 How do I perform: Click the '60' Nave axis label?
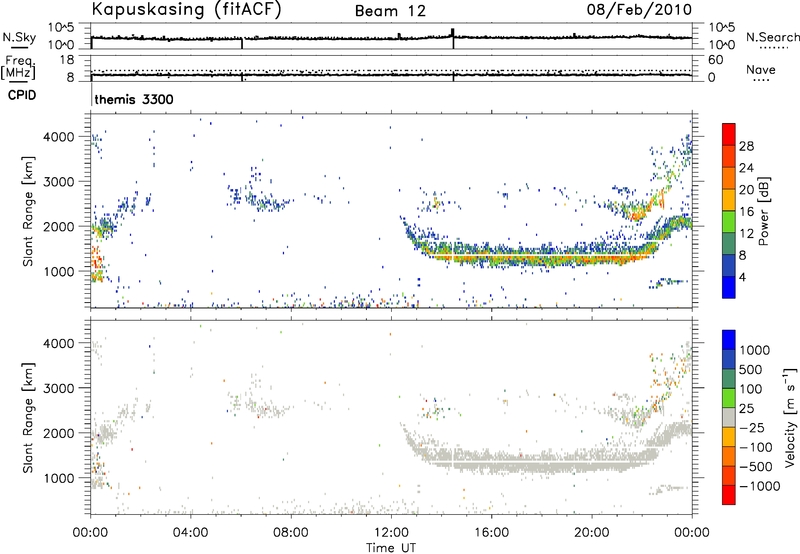(716, 60)
